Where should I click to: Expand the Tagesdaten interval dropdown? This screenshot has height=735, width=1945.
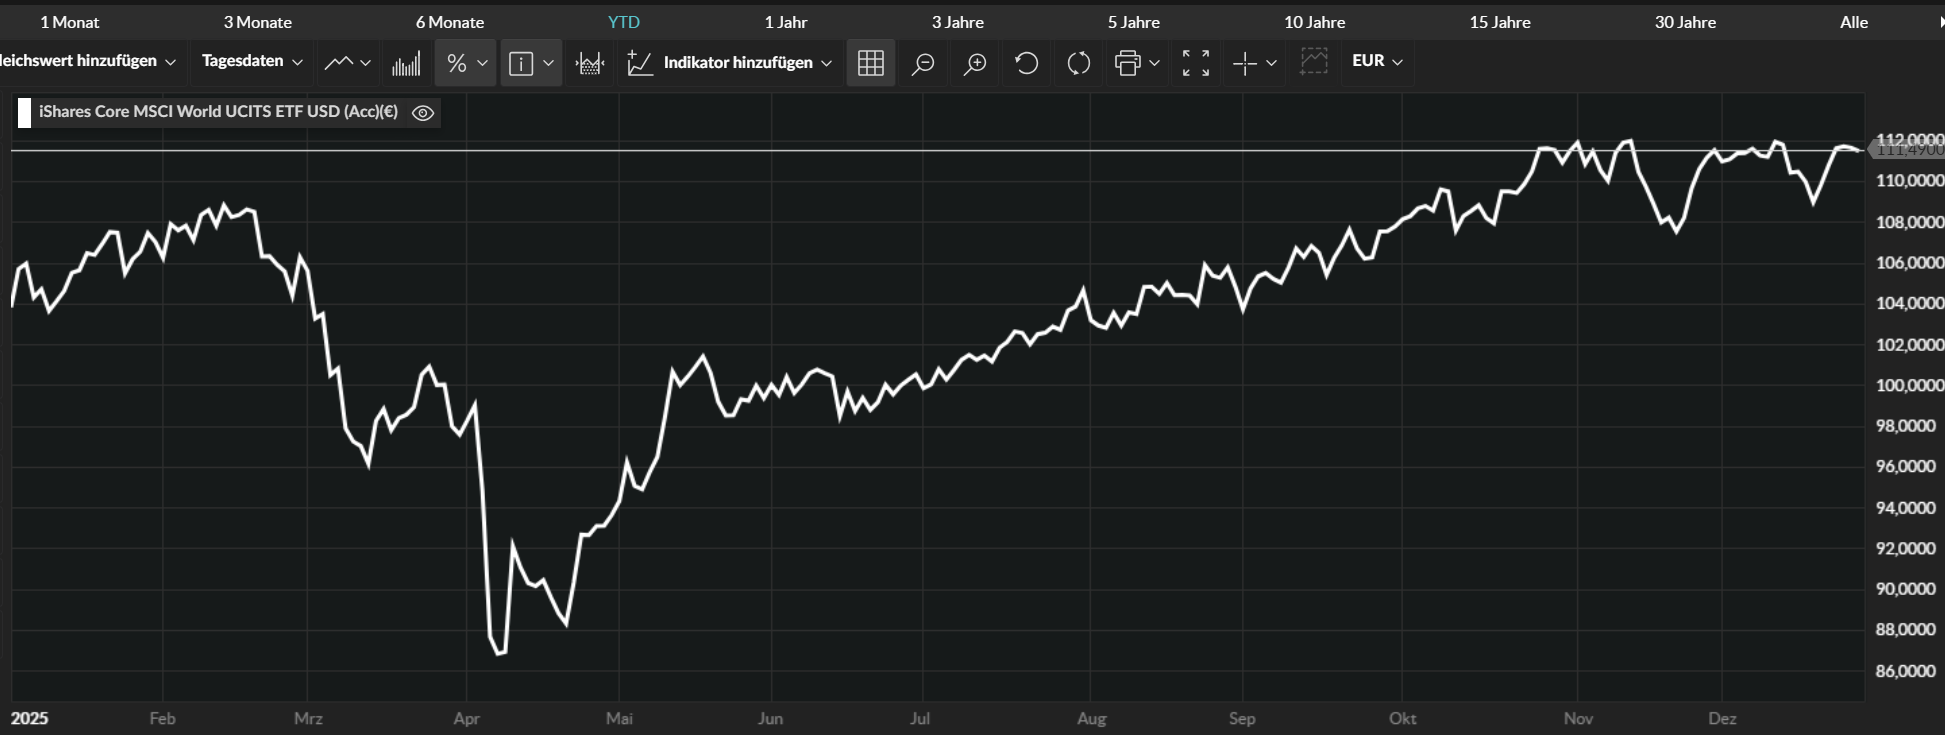252,61
